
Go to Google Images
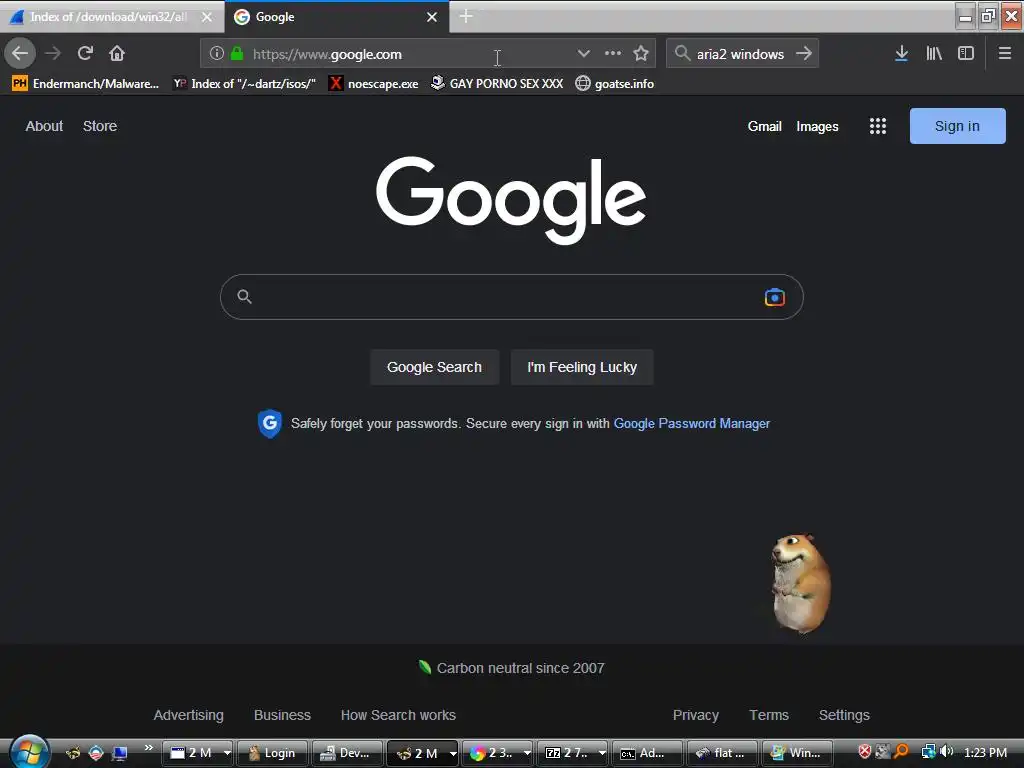[817, 126]
